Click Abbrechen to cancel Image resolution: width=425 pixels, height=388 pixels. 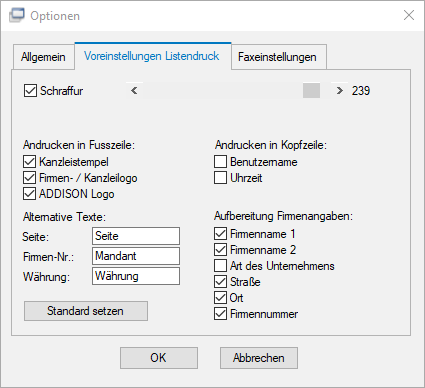259,358
